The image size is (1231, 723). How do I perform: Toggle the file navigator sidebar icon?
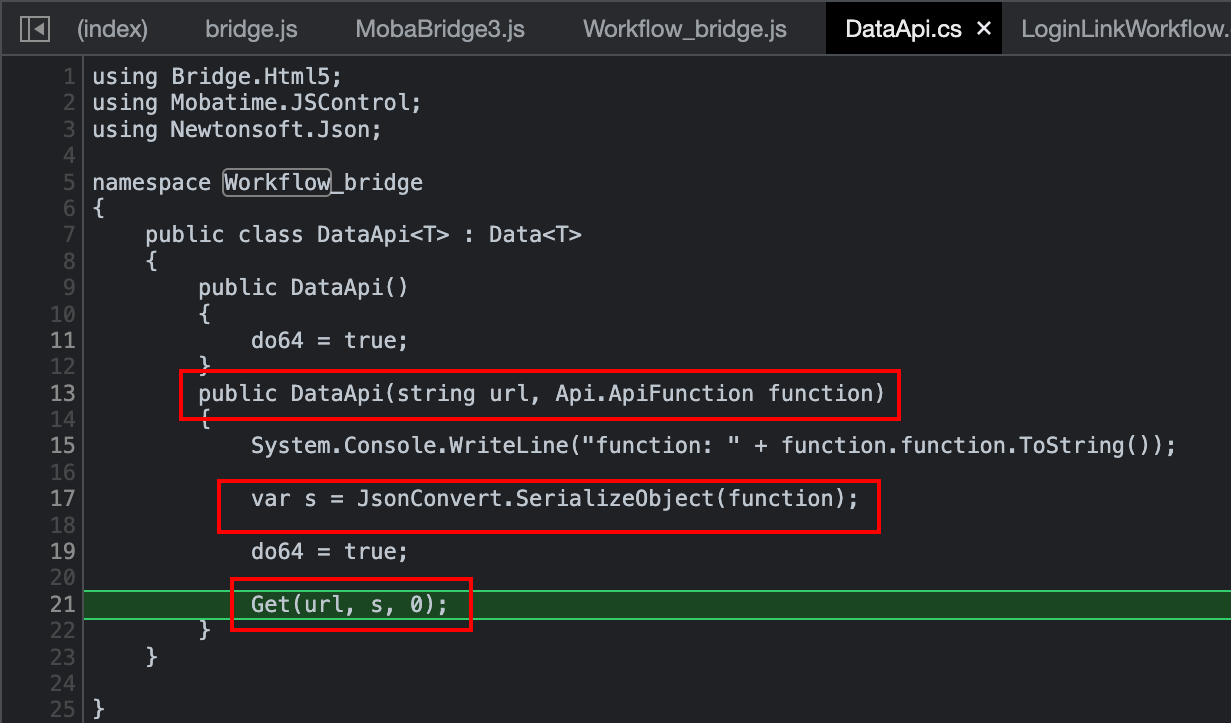tap(35, 29)
